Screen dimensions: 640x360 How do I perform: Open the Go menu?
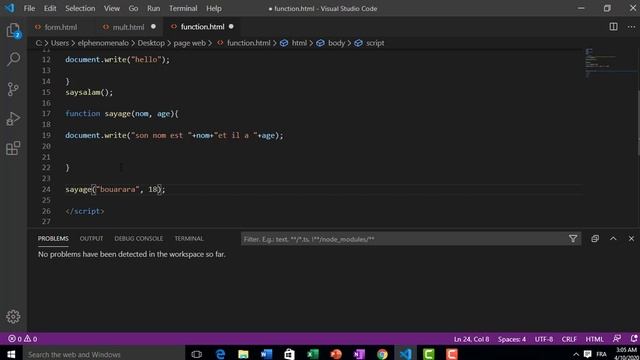(133, 8)
